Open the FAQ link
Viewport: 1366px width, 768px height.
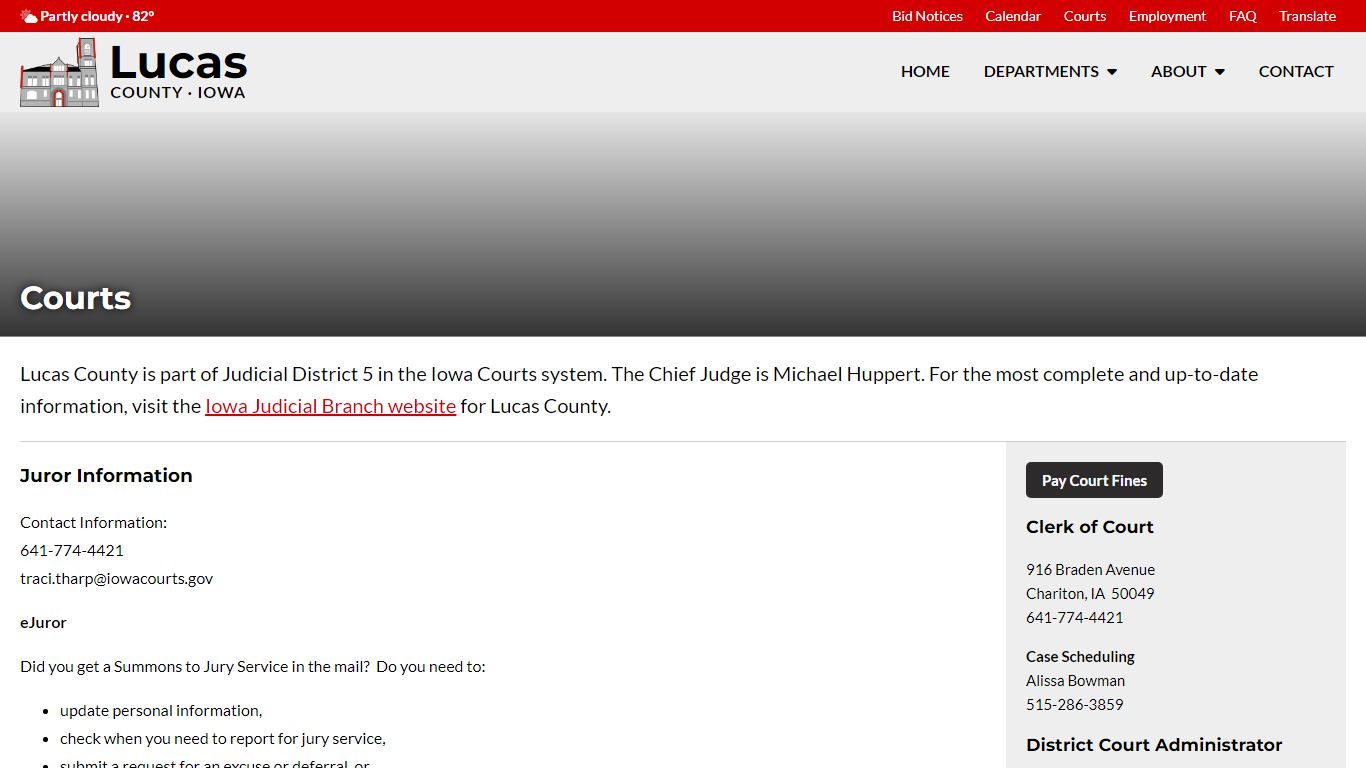pyautogui.click(x=1243, y=16)
